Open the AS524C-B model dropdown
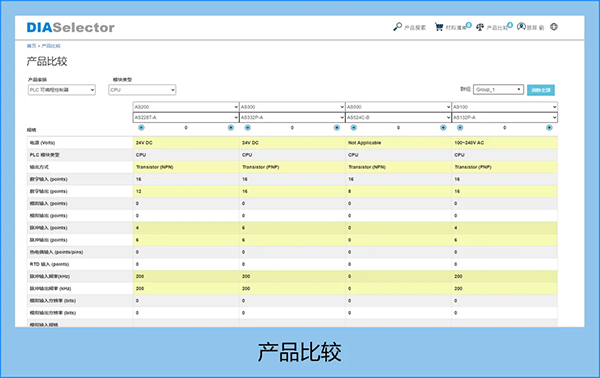600x378 pixels. (398, 117)
